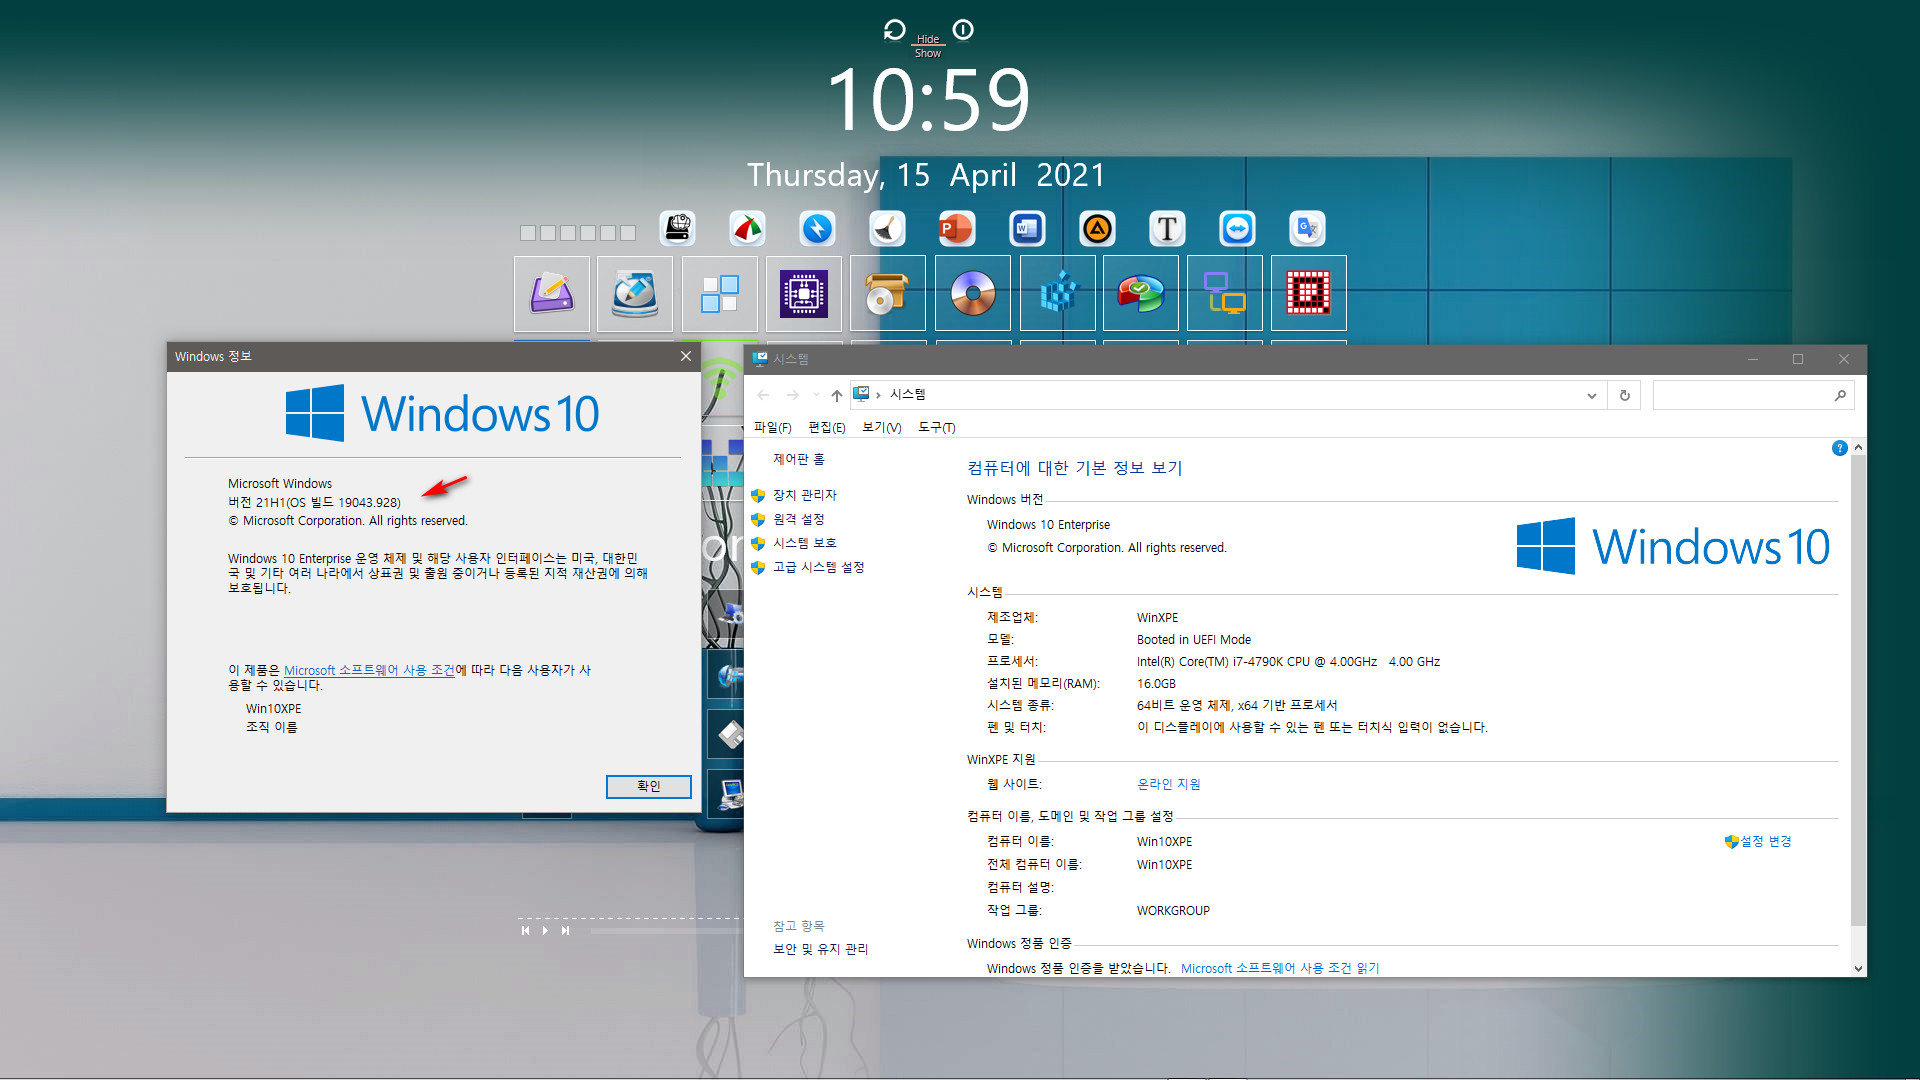1920x1080 pixels.
Task: Open 원격 설정 from the sidebar
Action: point(799,519)
